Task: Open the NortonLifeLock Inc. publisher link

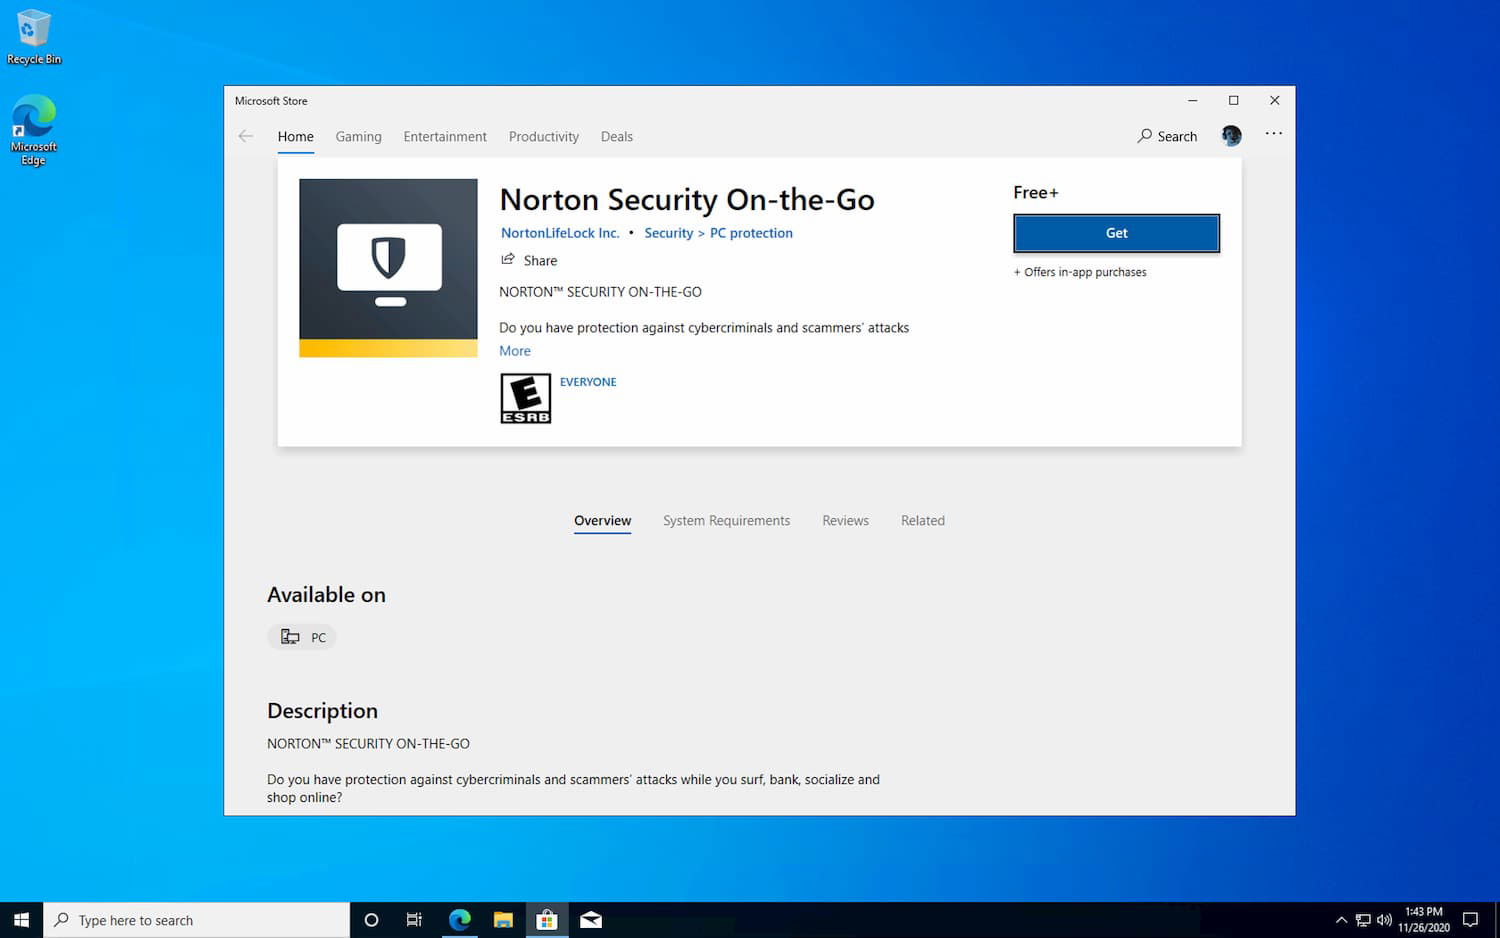Action: (x=560, y=232)
